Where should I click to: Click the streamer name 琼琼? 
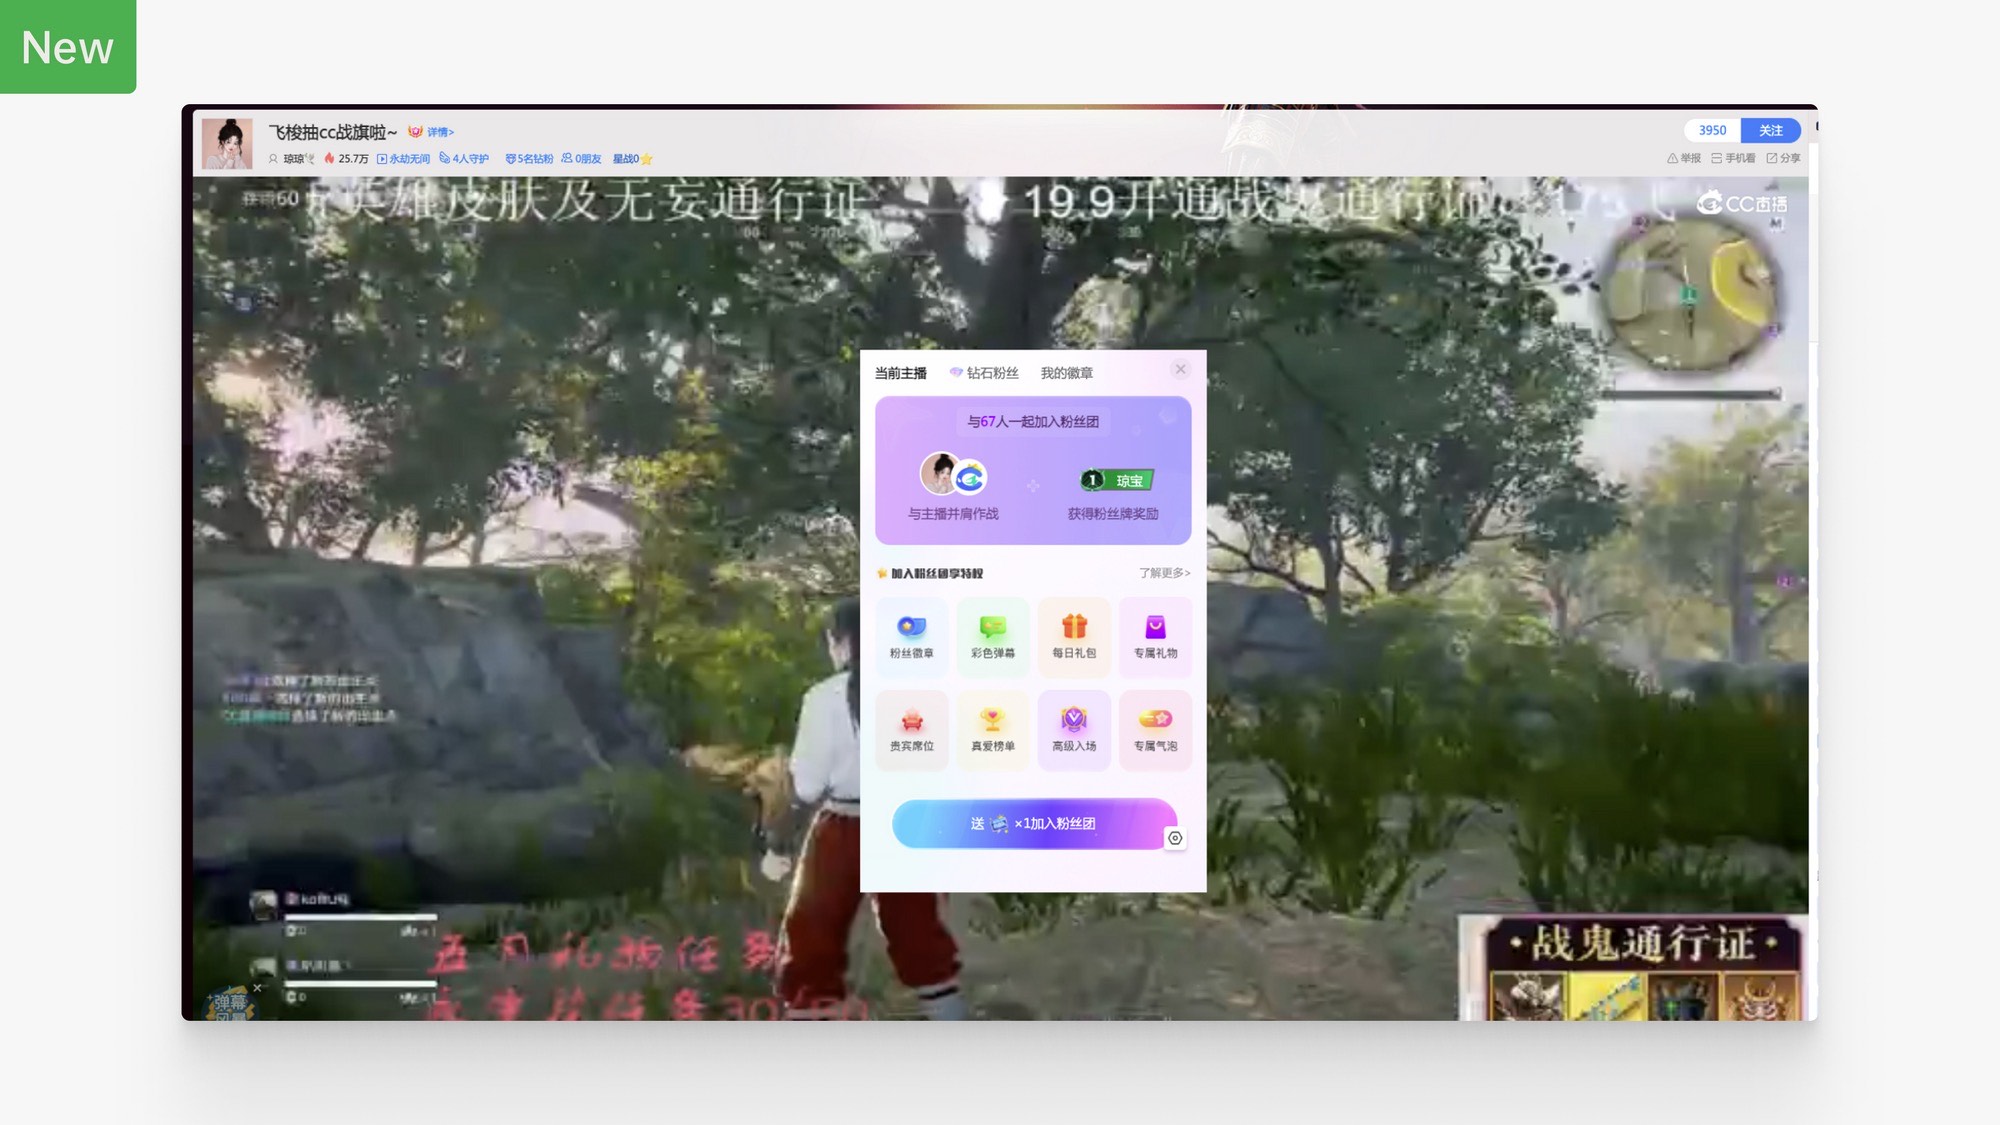pyautogui.click(x=293, y=159)
